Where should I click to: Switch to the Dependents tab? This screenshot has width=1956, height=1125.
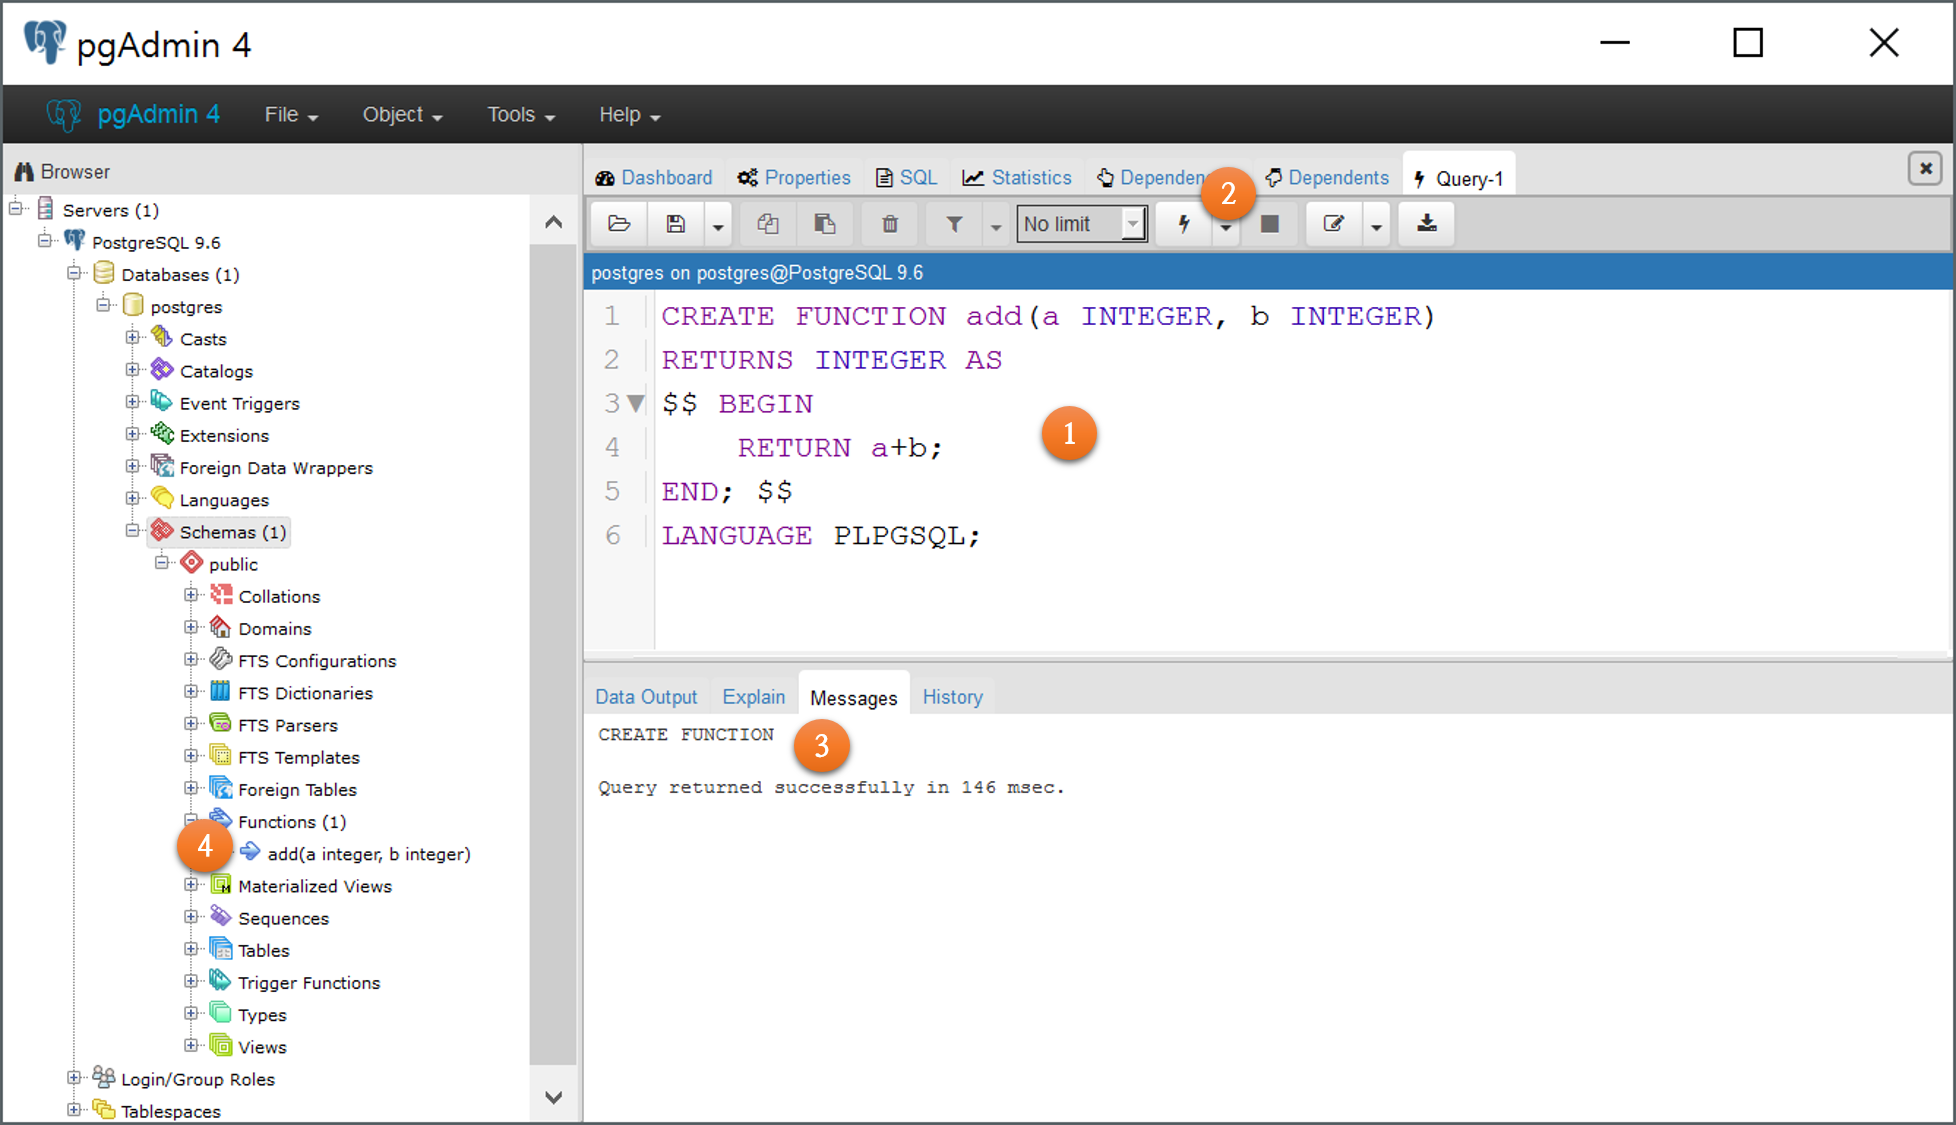pyautogui.click(x=1327, y=178)
